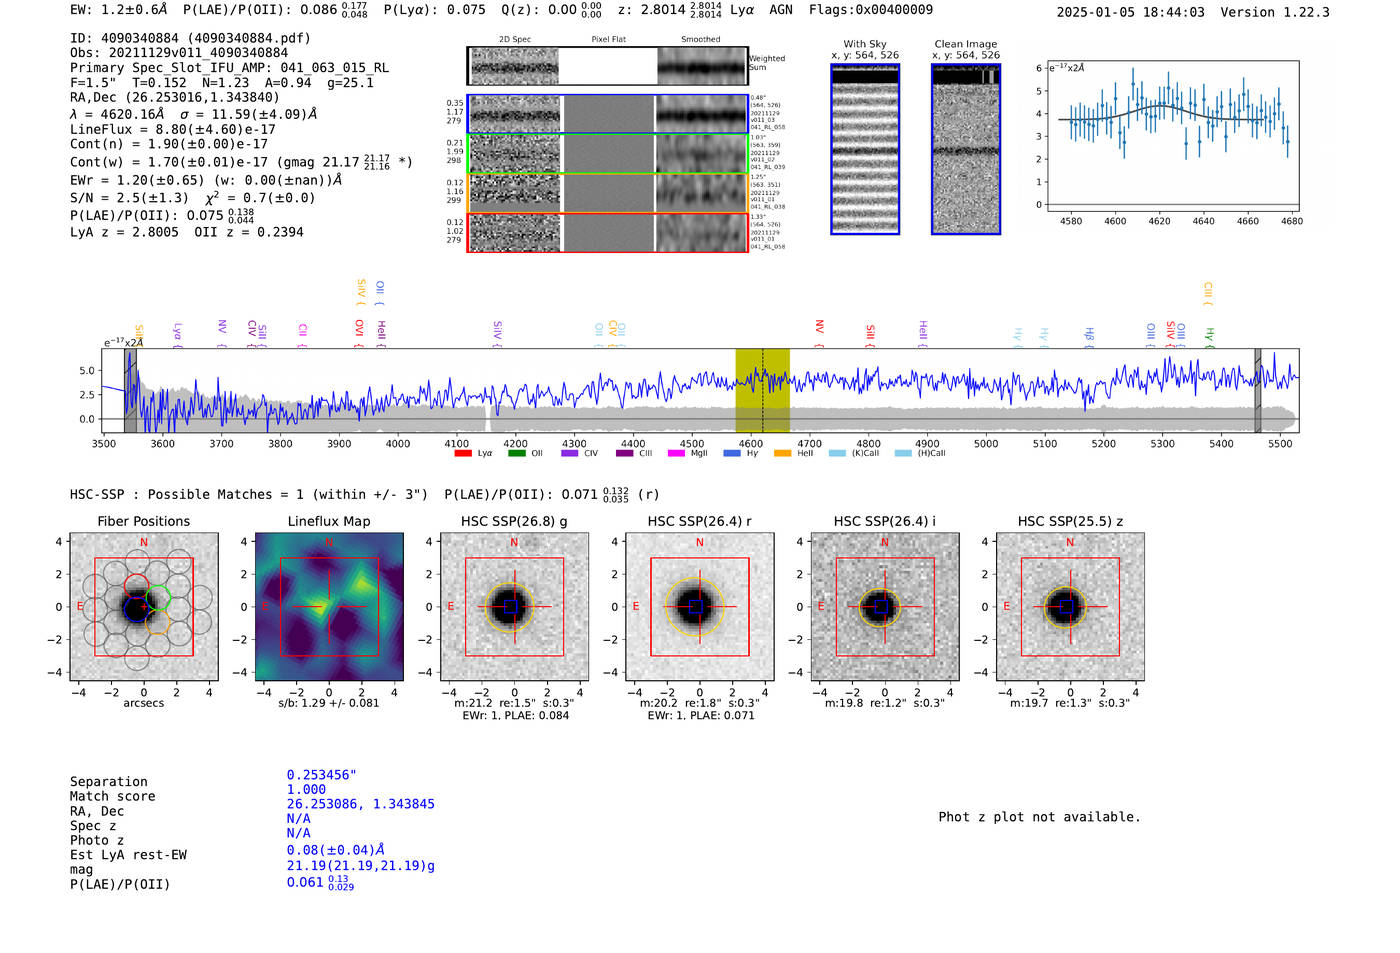
Task: Select the magenta MgII legend swatch
Action: pos(676,453)
